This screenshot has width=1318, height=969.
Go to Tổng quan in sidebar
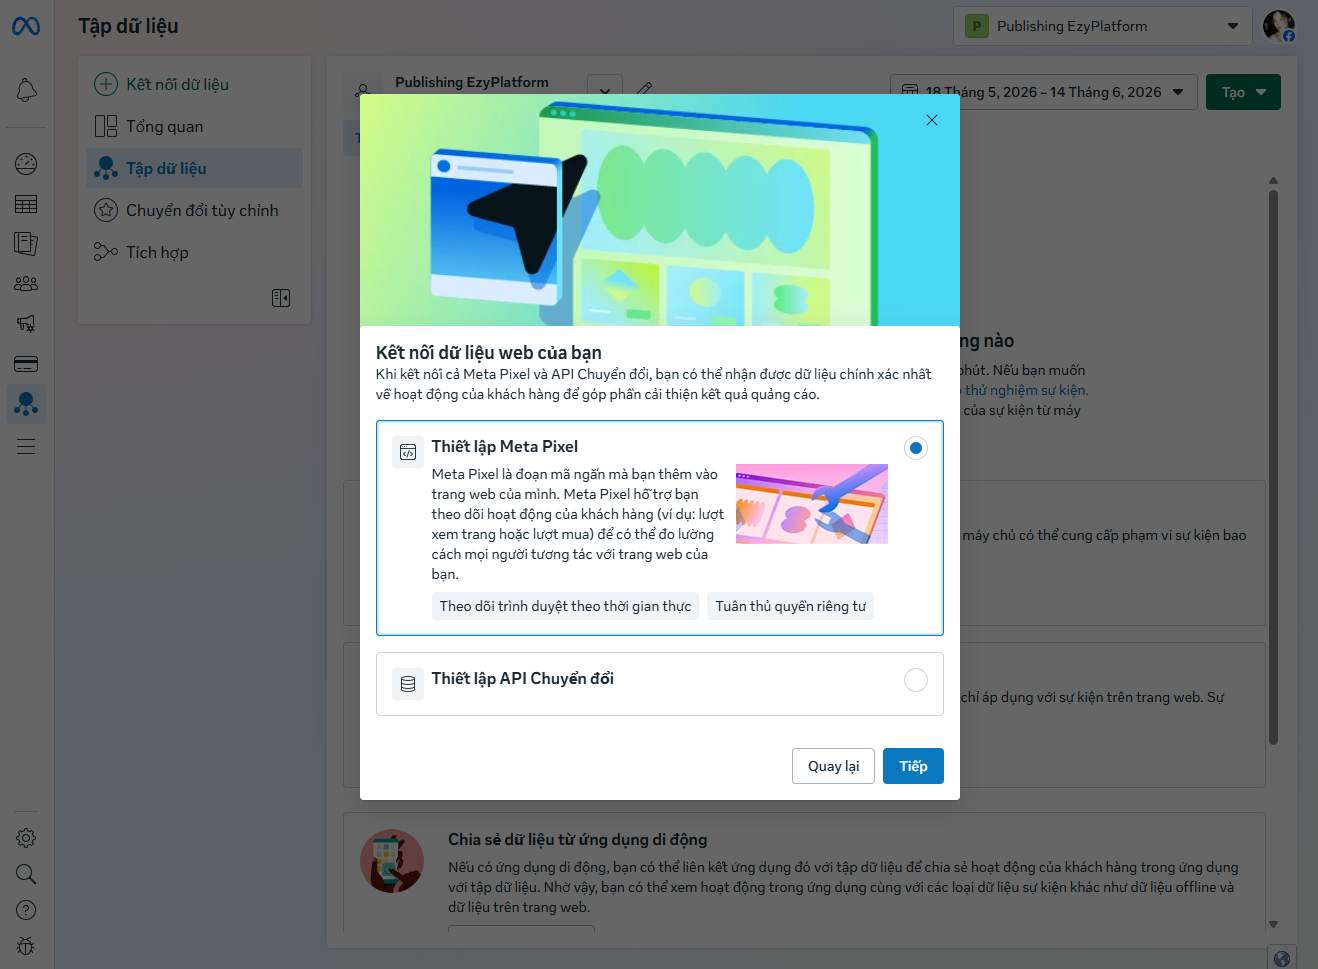point(194,126)
